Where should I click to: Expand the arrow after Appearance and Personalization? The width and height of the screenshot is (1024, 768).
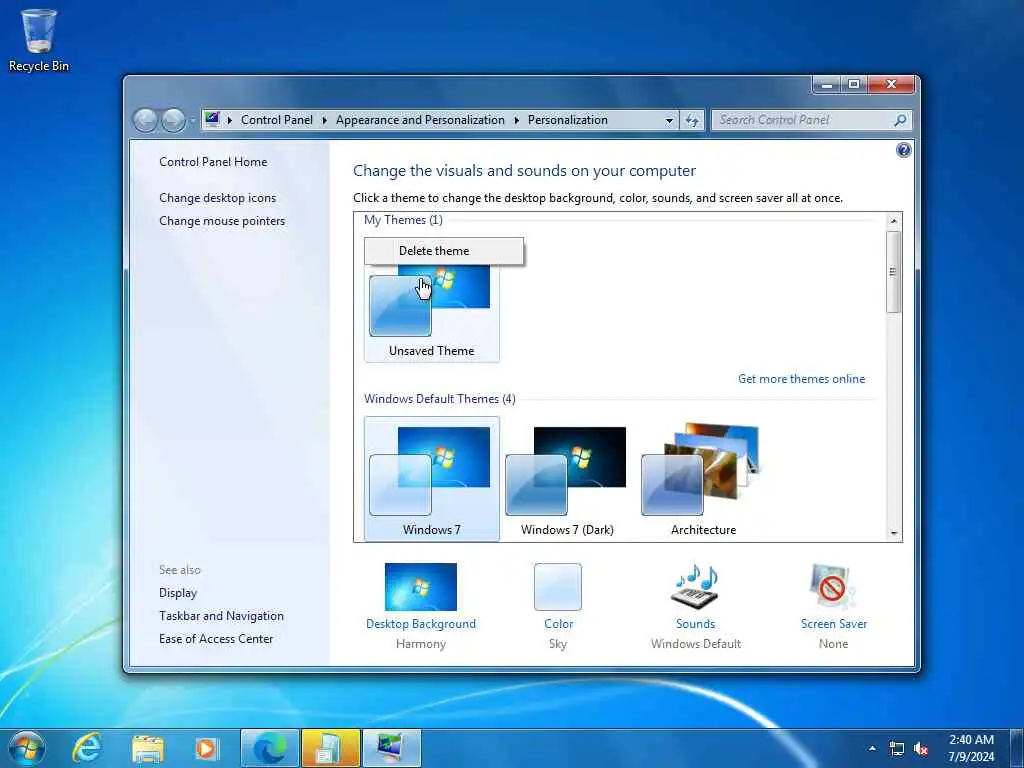coord(517,120)
